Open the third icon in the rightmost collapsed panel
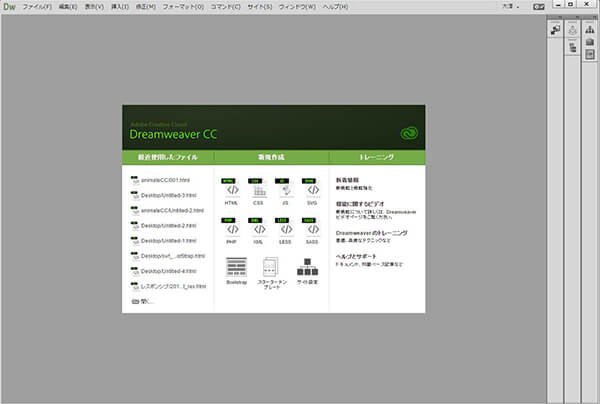Viewport: 600px width, 404px height. [590, 54]
